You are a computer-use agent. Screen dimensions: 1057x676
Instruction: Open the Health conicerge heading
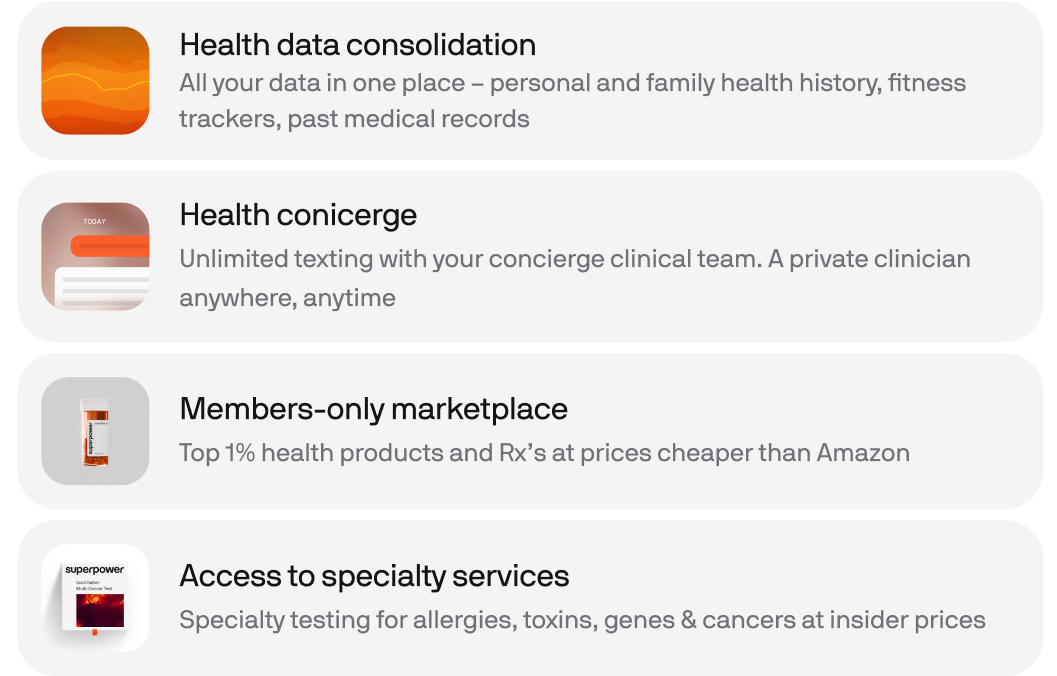(298, 216)
